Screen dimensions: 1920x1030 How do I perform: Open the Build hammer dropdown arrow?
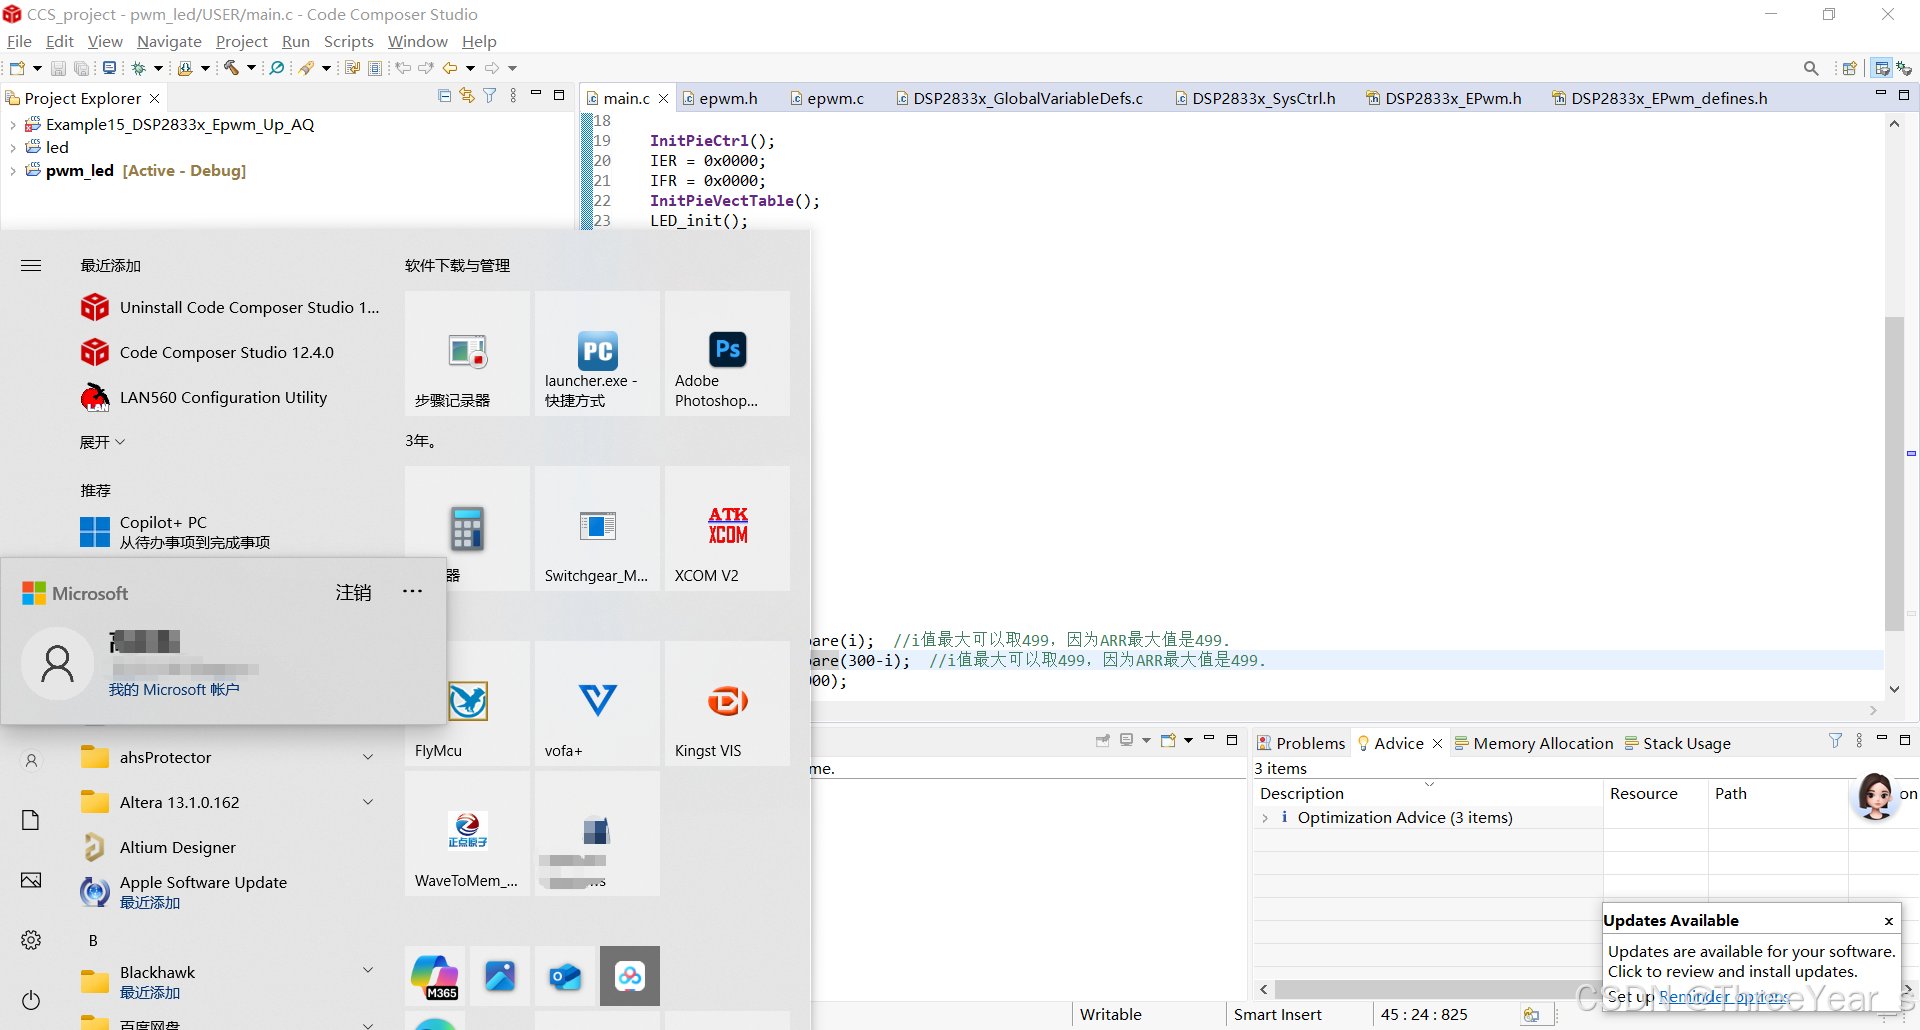coord(250,68)
